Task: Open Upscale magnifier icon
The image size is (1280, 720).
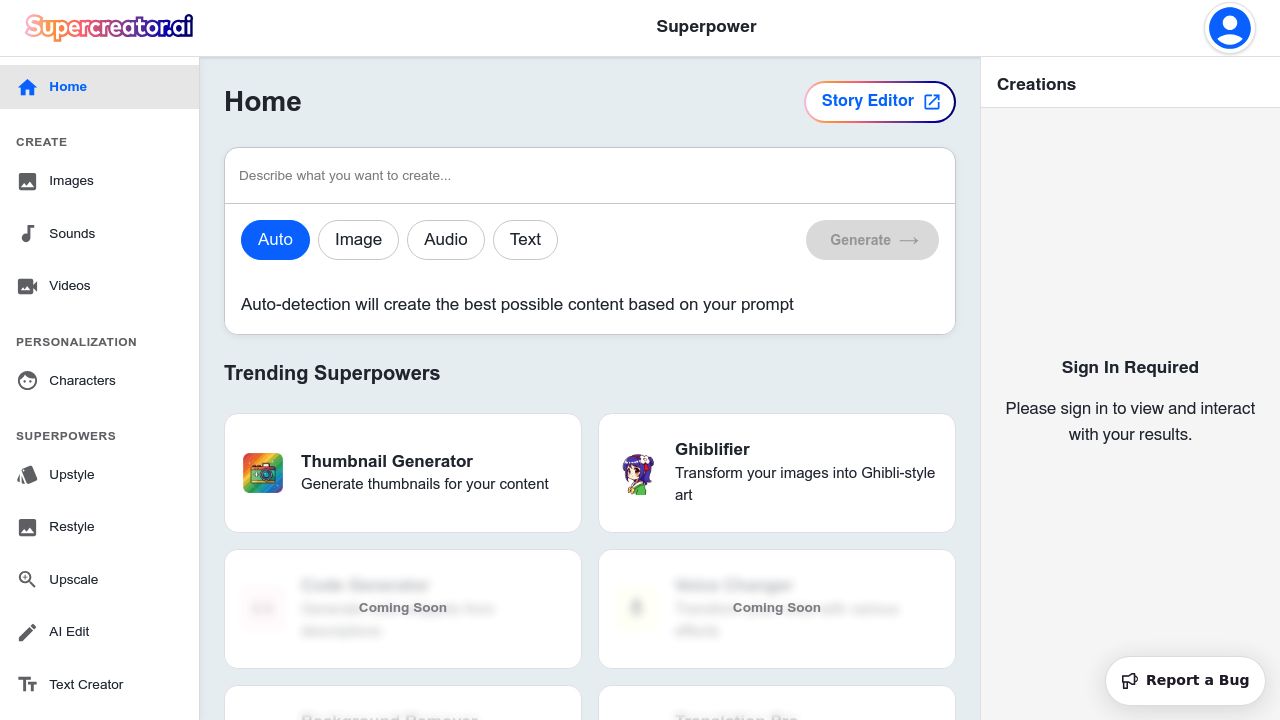Action: (28, 580)
